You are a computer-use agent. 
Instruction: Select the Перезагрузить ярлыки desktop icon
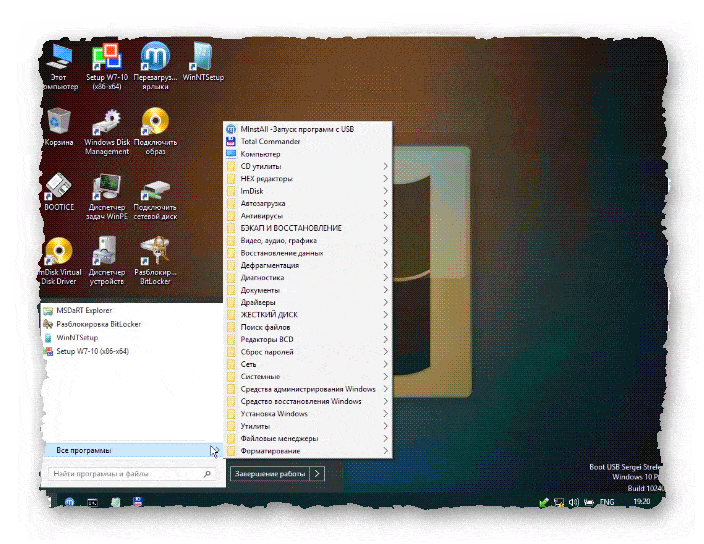[155, 66]
